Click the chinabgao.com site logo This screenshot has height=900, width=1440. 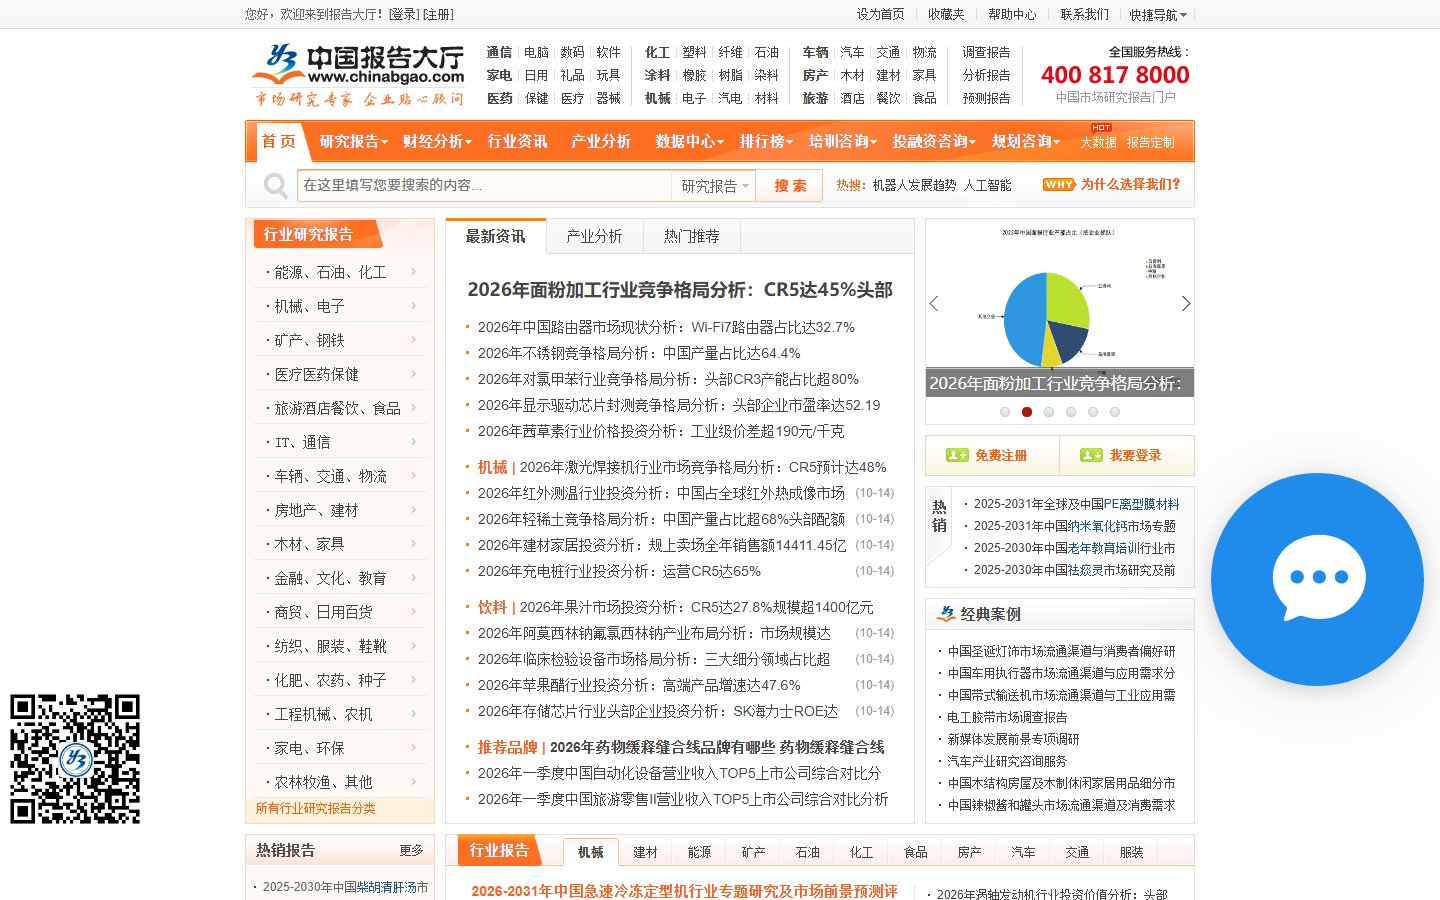click(x=358, y=75)
